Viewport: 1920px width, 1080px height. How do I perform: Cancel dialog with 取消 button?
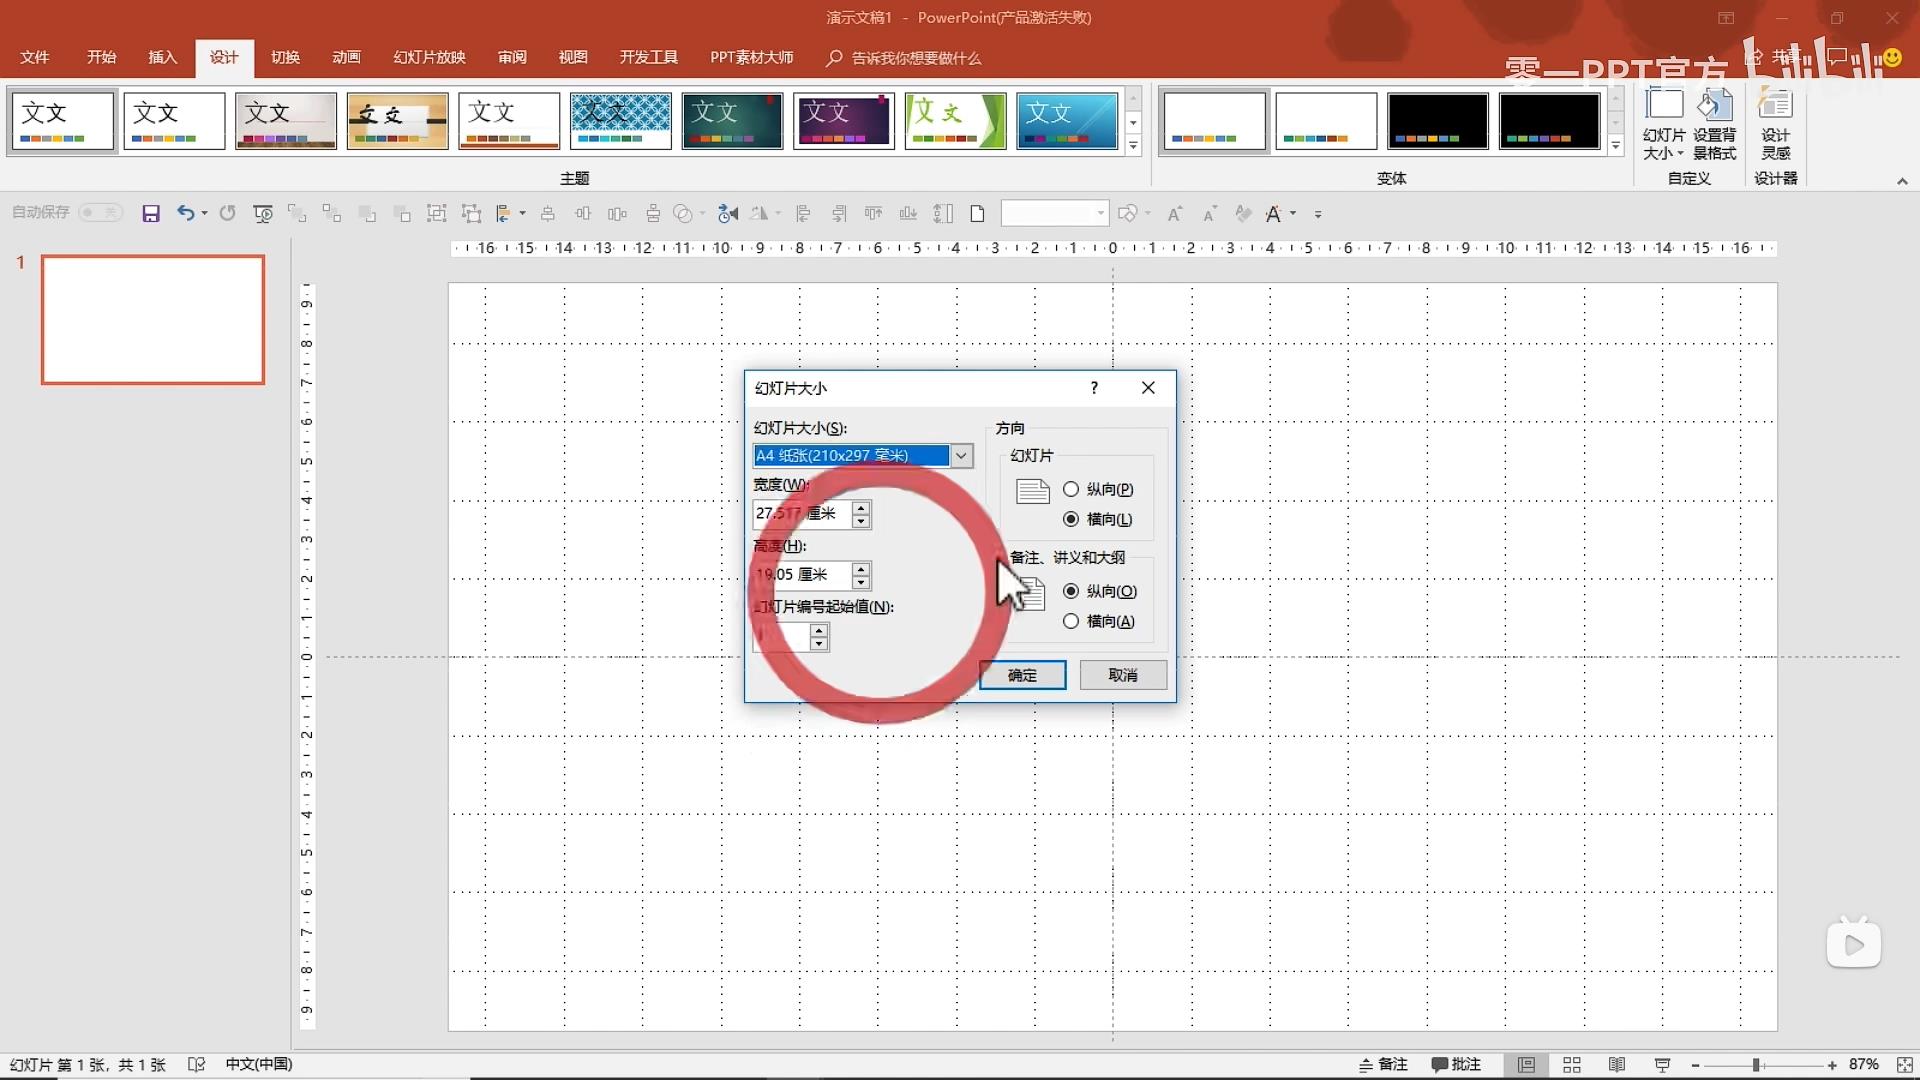click(1123, 675)
